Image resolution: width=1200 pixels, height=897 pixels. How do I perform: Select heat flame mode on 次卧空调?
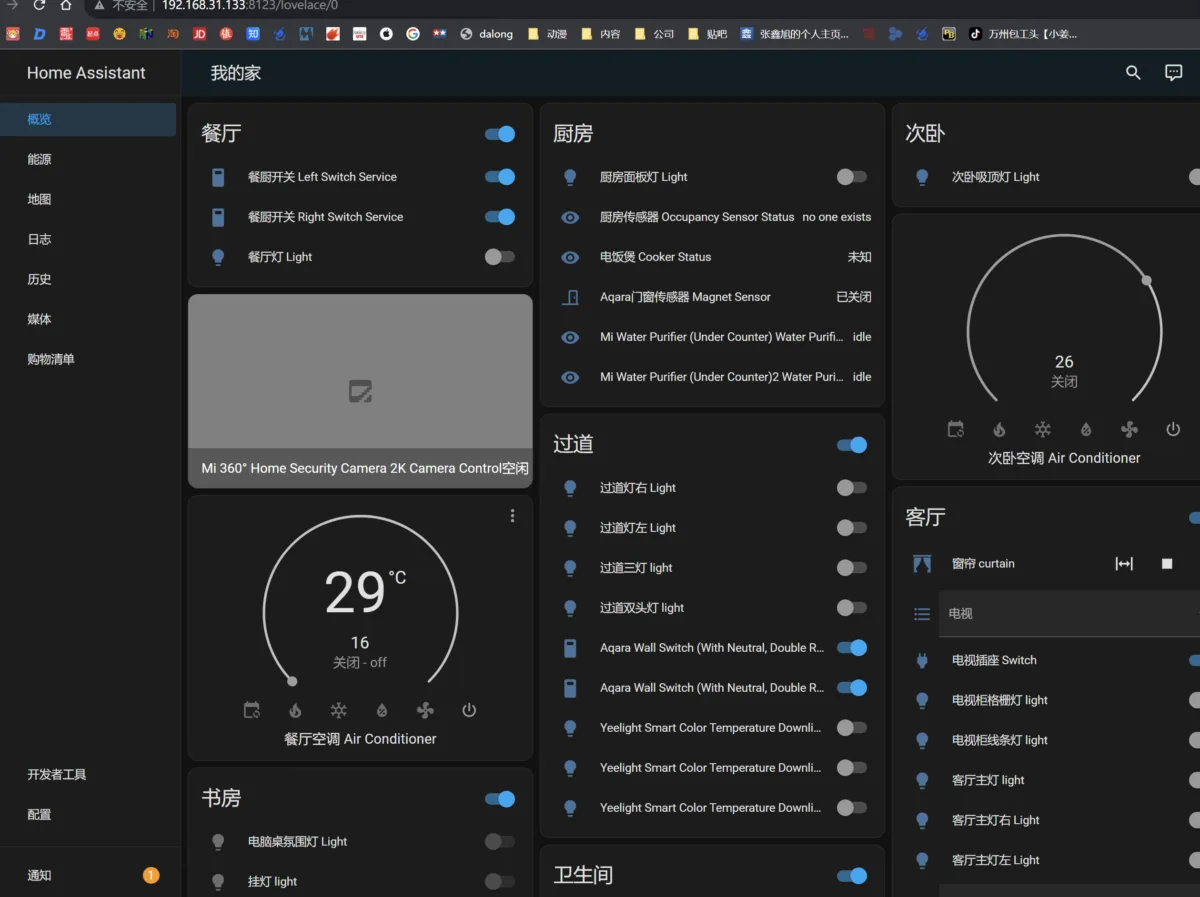pyautogui.click(x=999, y=430)
